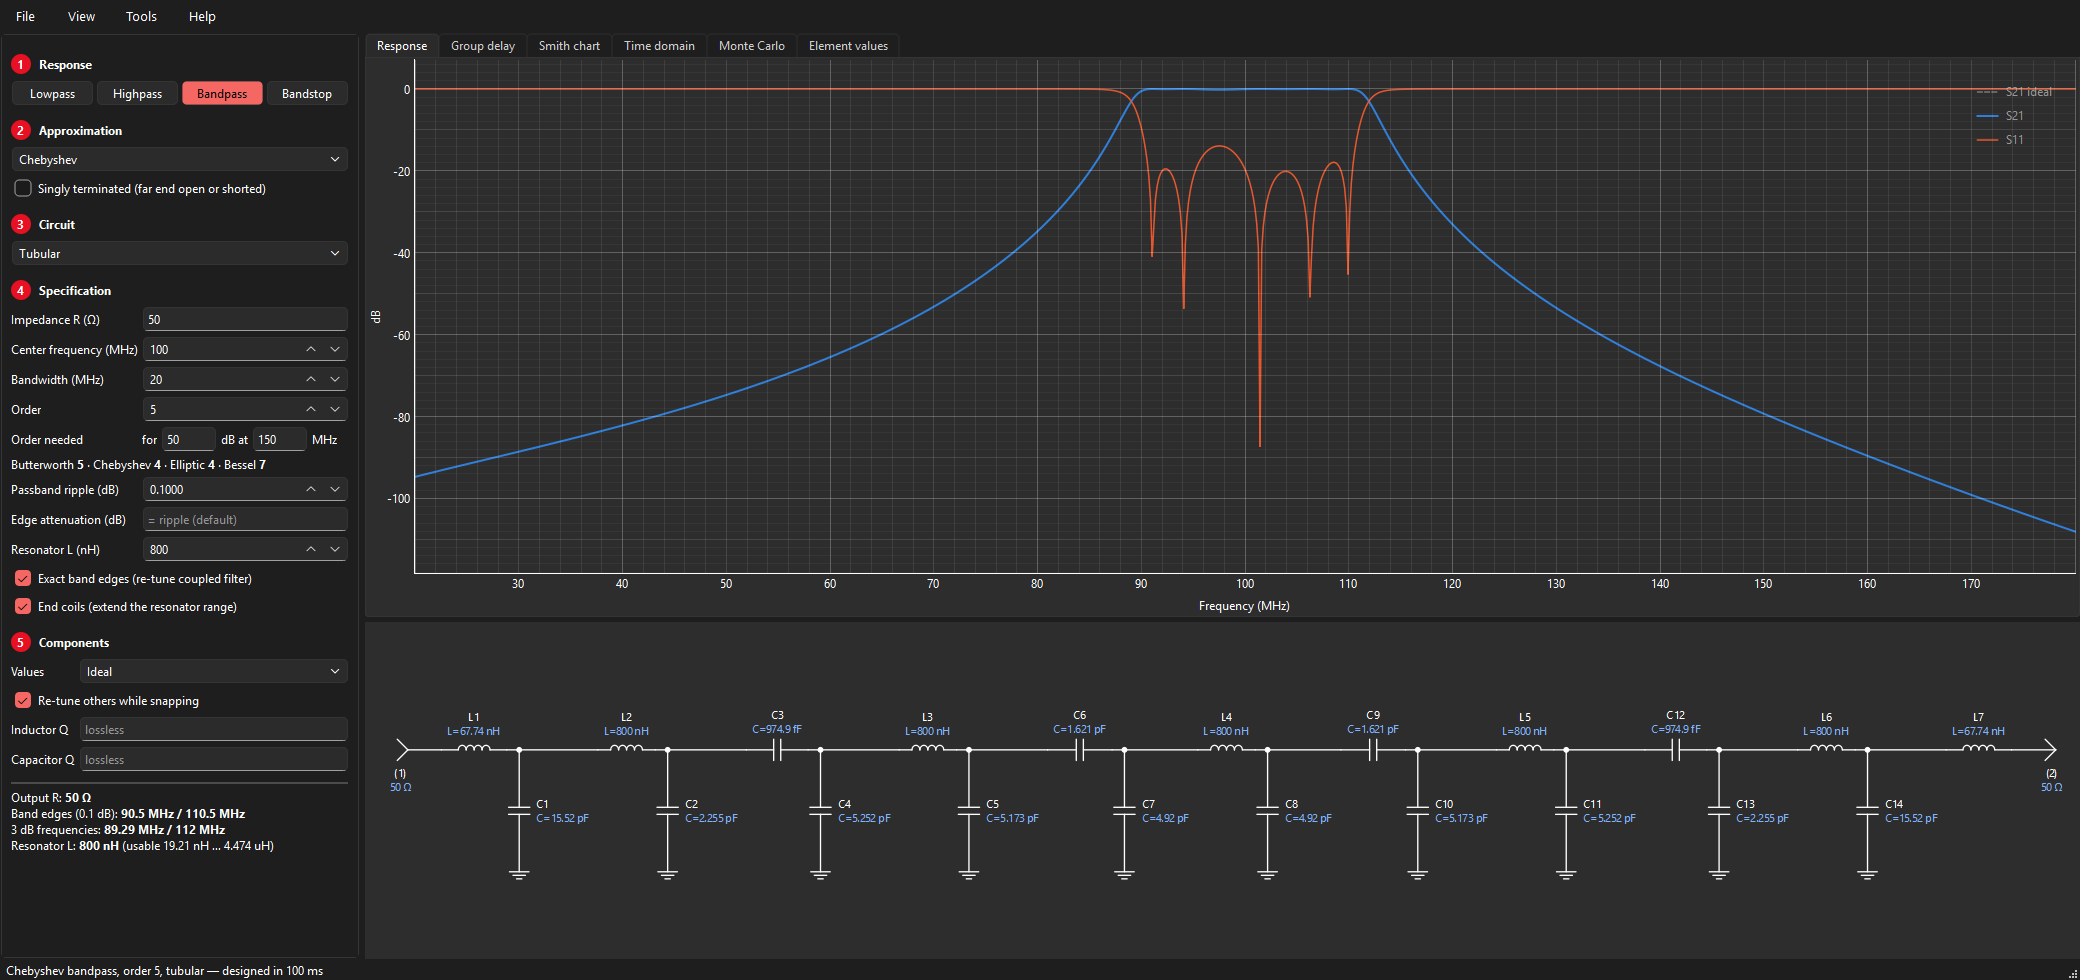This screenshot has height=980, width=2080.
Task: Raise Passband ripple with up arrow
Action: point(311,489)
